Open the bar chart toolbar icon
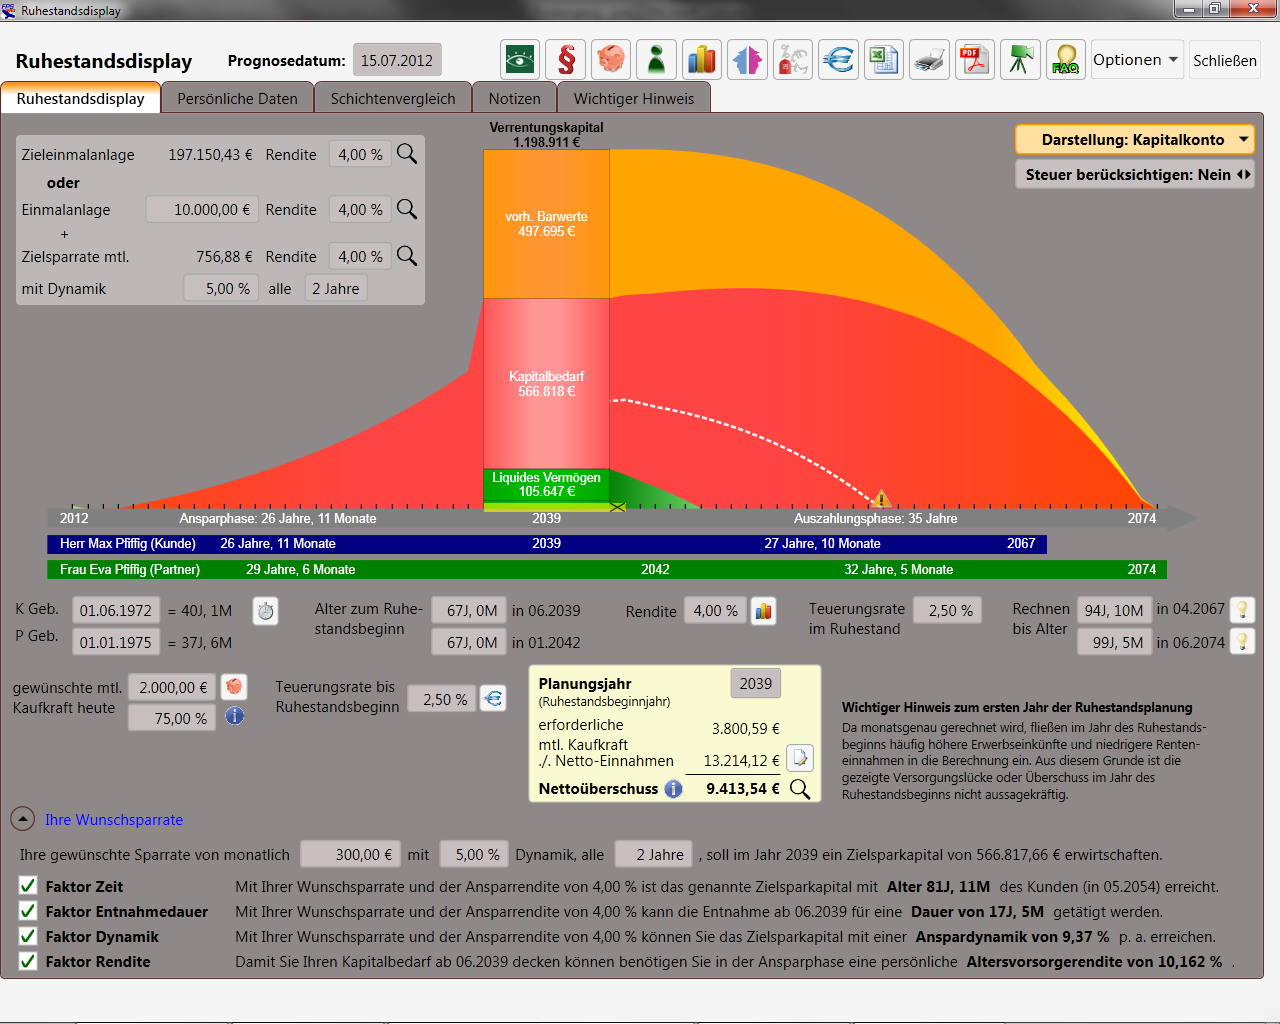 coord(702,60)
